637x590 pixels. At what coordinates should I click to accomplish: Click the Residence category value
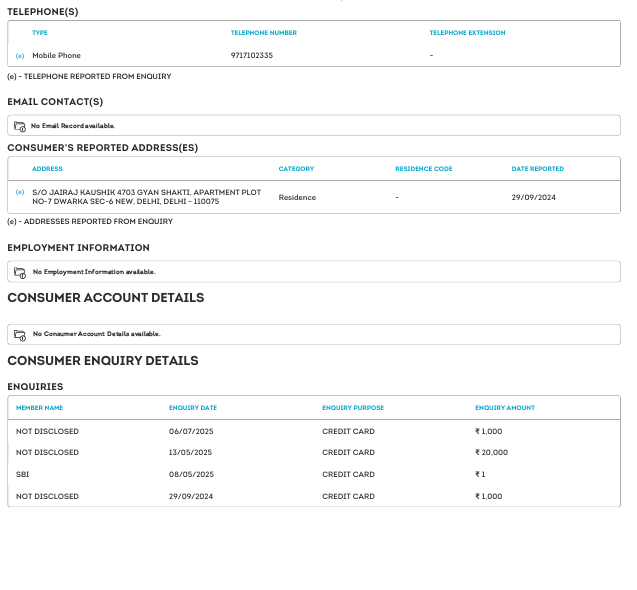coord(297,197)
